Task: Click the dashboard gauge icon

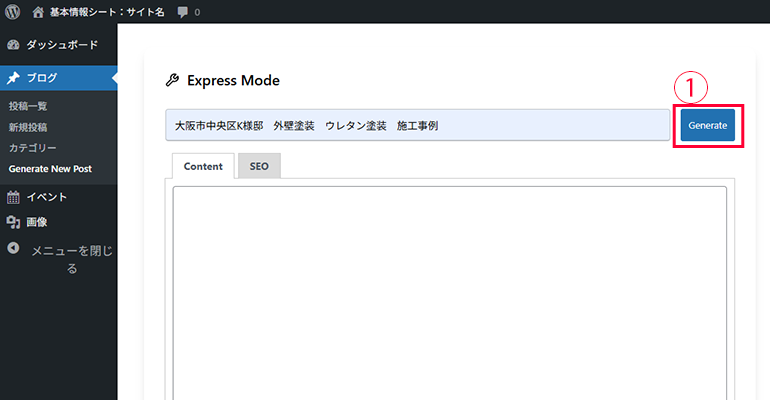Action: 13,45
